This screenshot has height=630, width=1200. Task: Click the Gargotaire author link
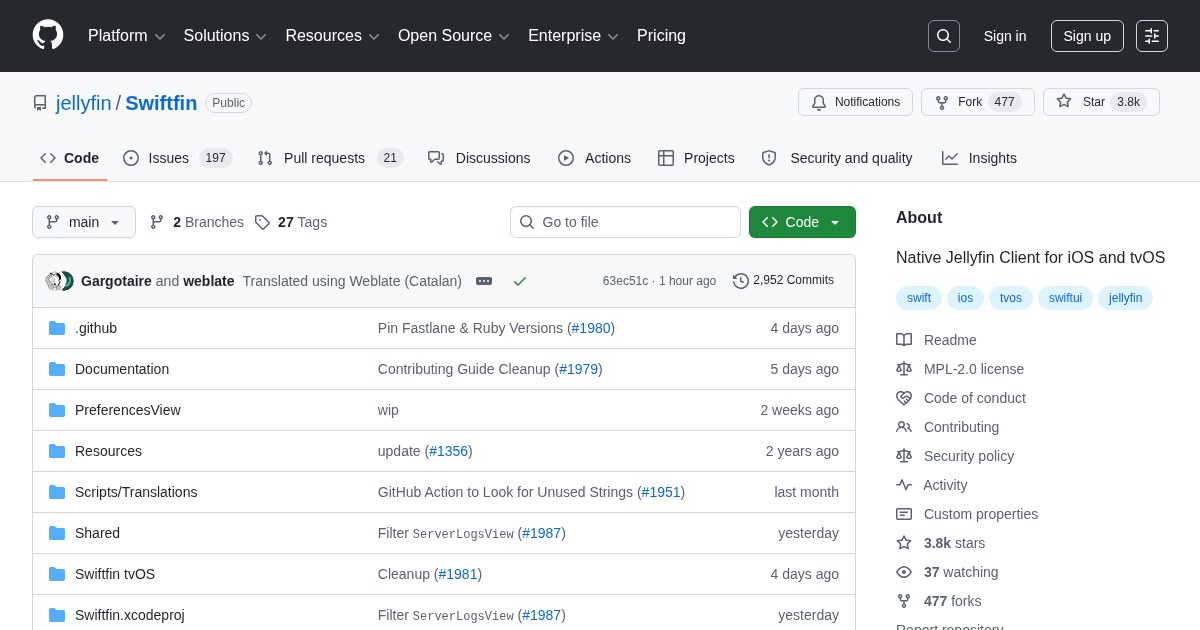click(116, 281)
